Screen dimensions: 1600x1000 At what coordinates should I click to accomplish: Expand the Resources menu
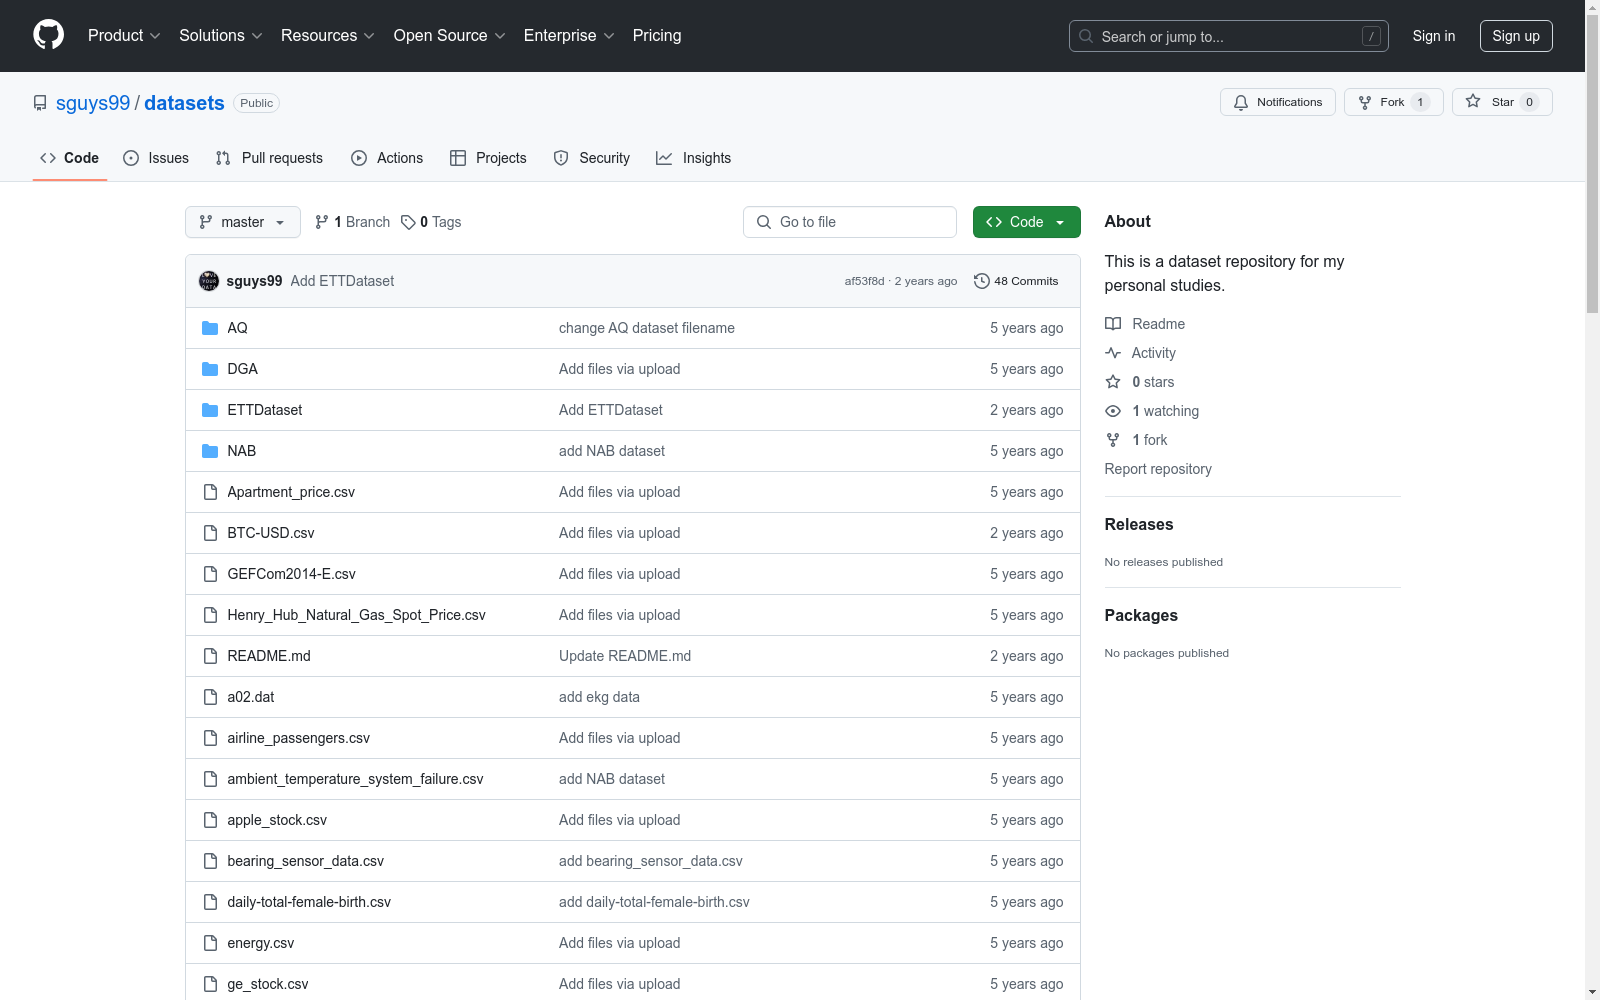point(328,35)
